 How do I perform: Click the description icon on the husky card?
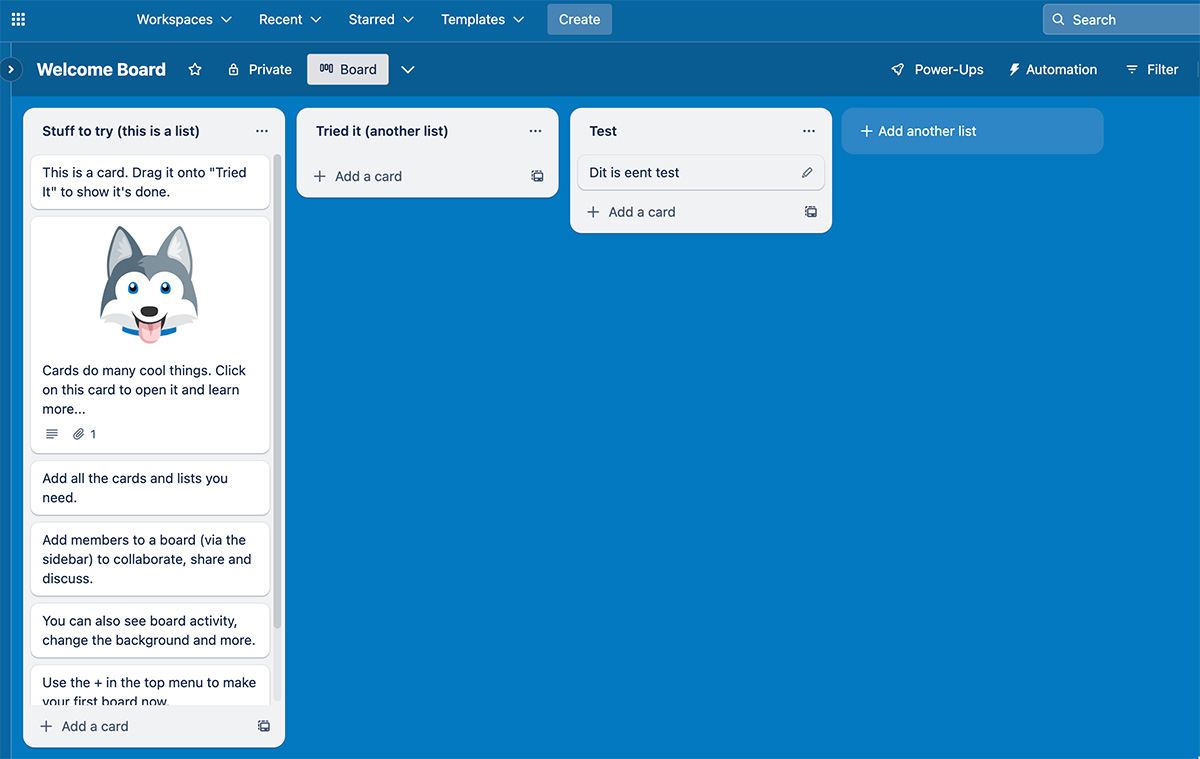click(52, 434)
